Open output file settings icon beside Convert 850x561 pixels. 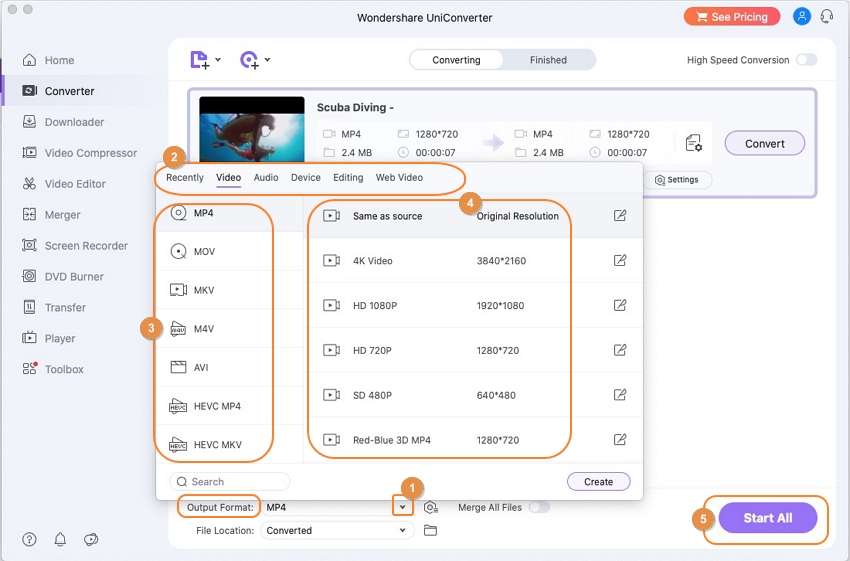(x=694, y=143)
